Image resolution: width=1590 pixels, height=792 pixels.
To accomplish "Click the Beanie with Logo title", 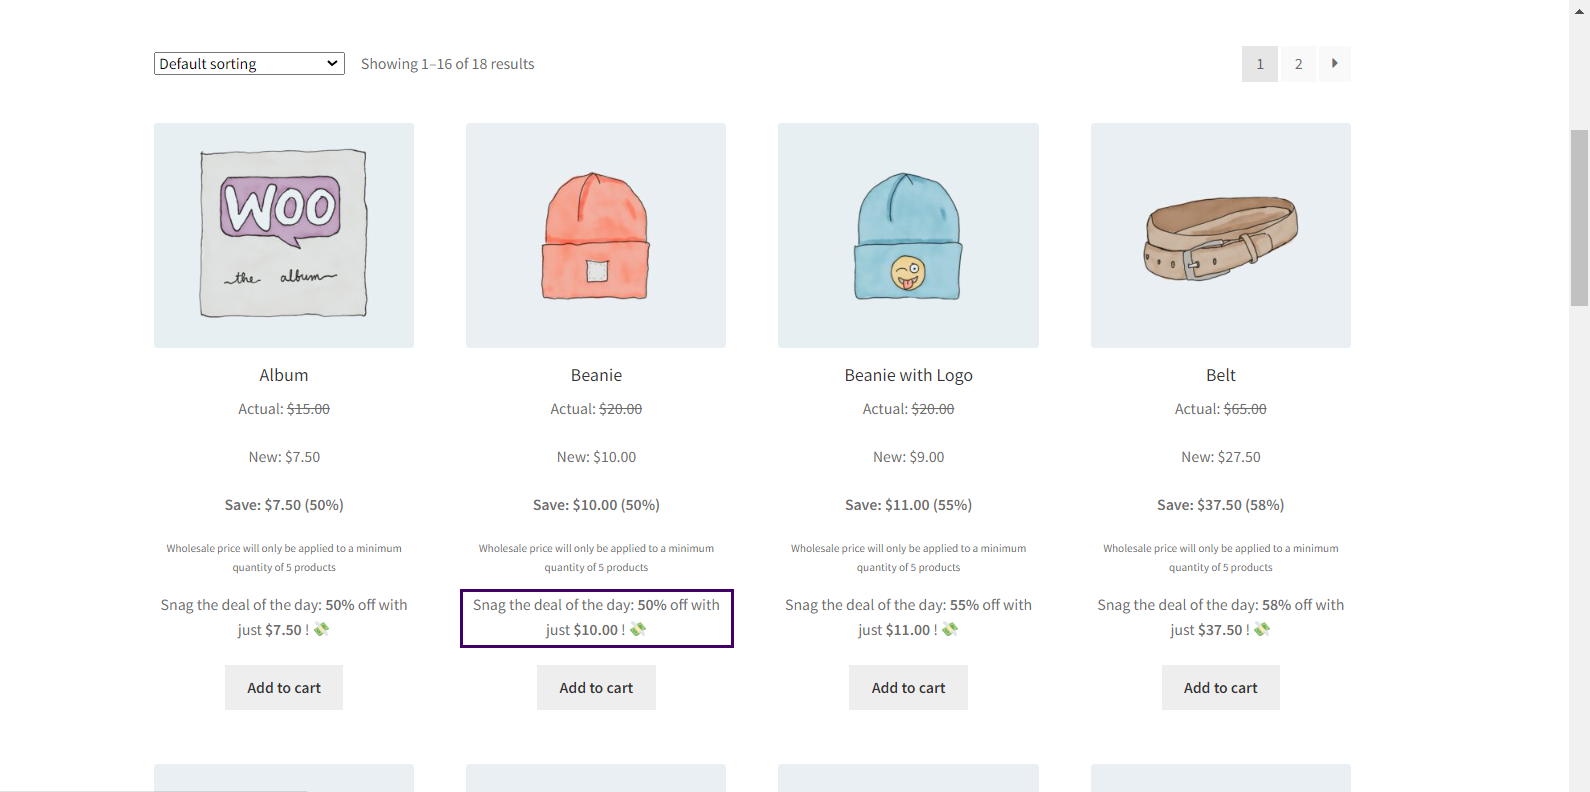I will coord(908,375).
